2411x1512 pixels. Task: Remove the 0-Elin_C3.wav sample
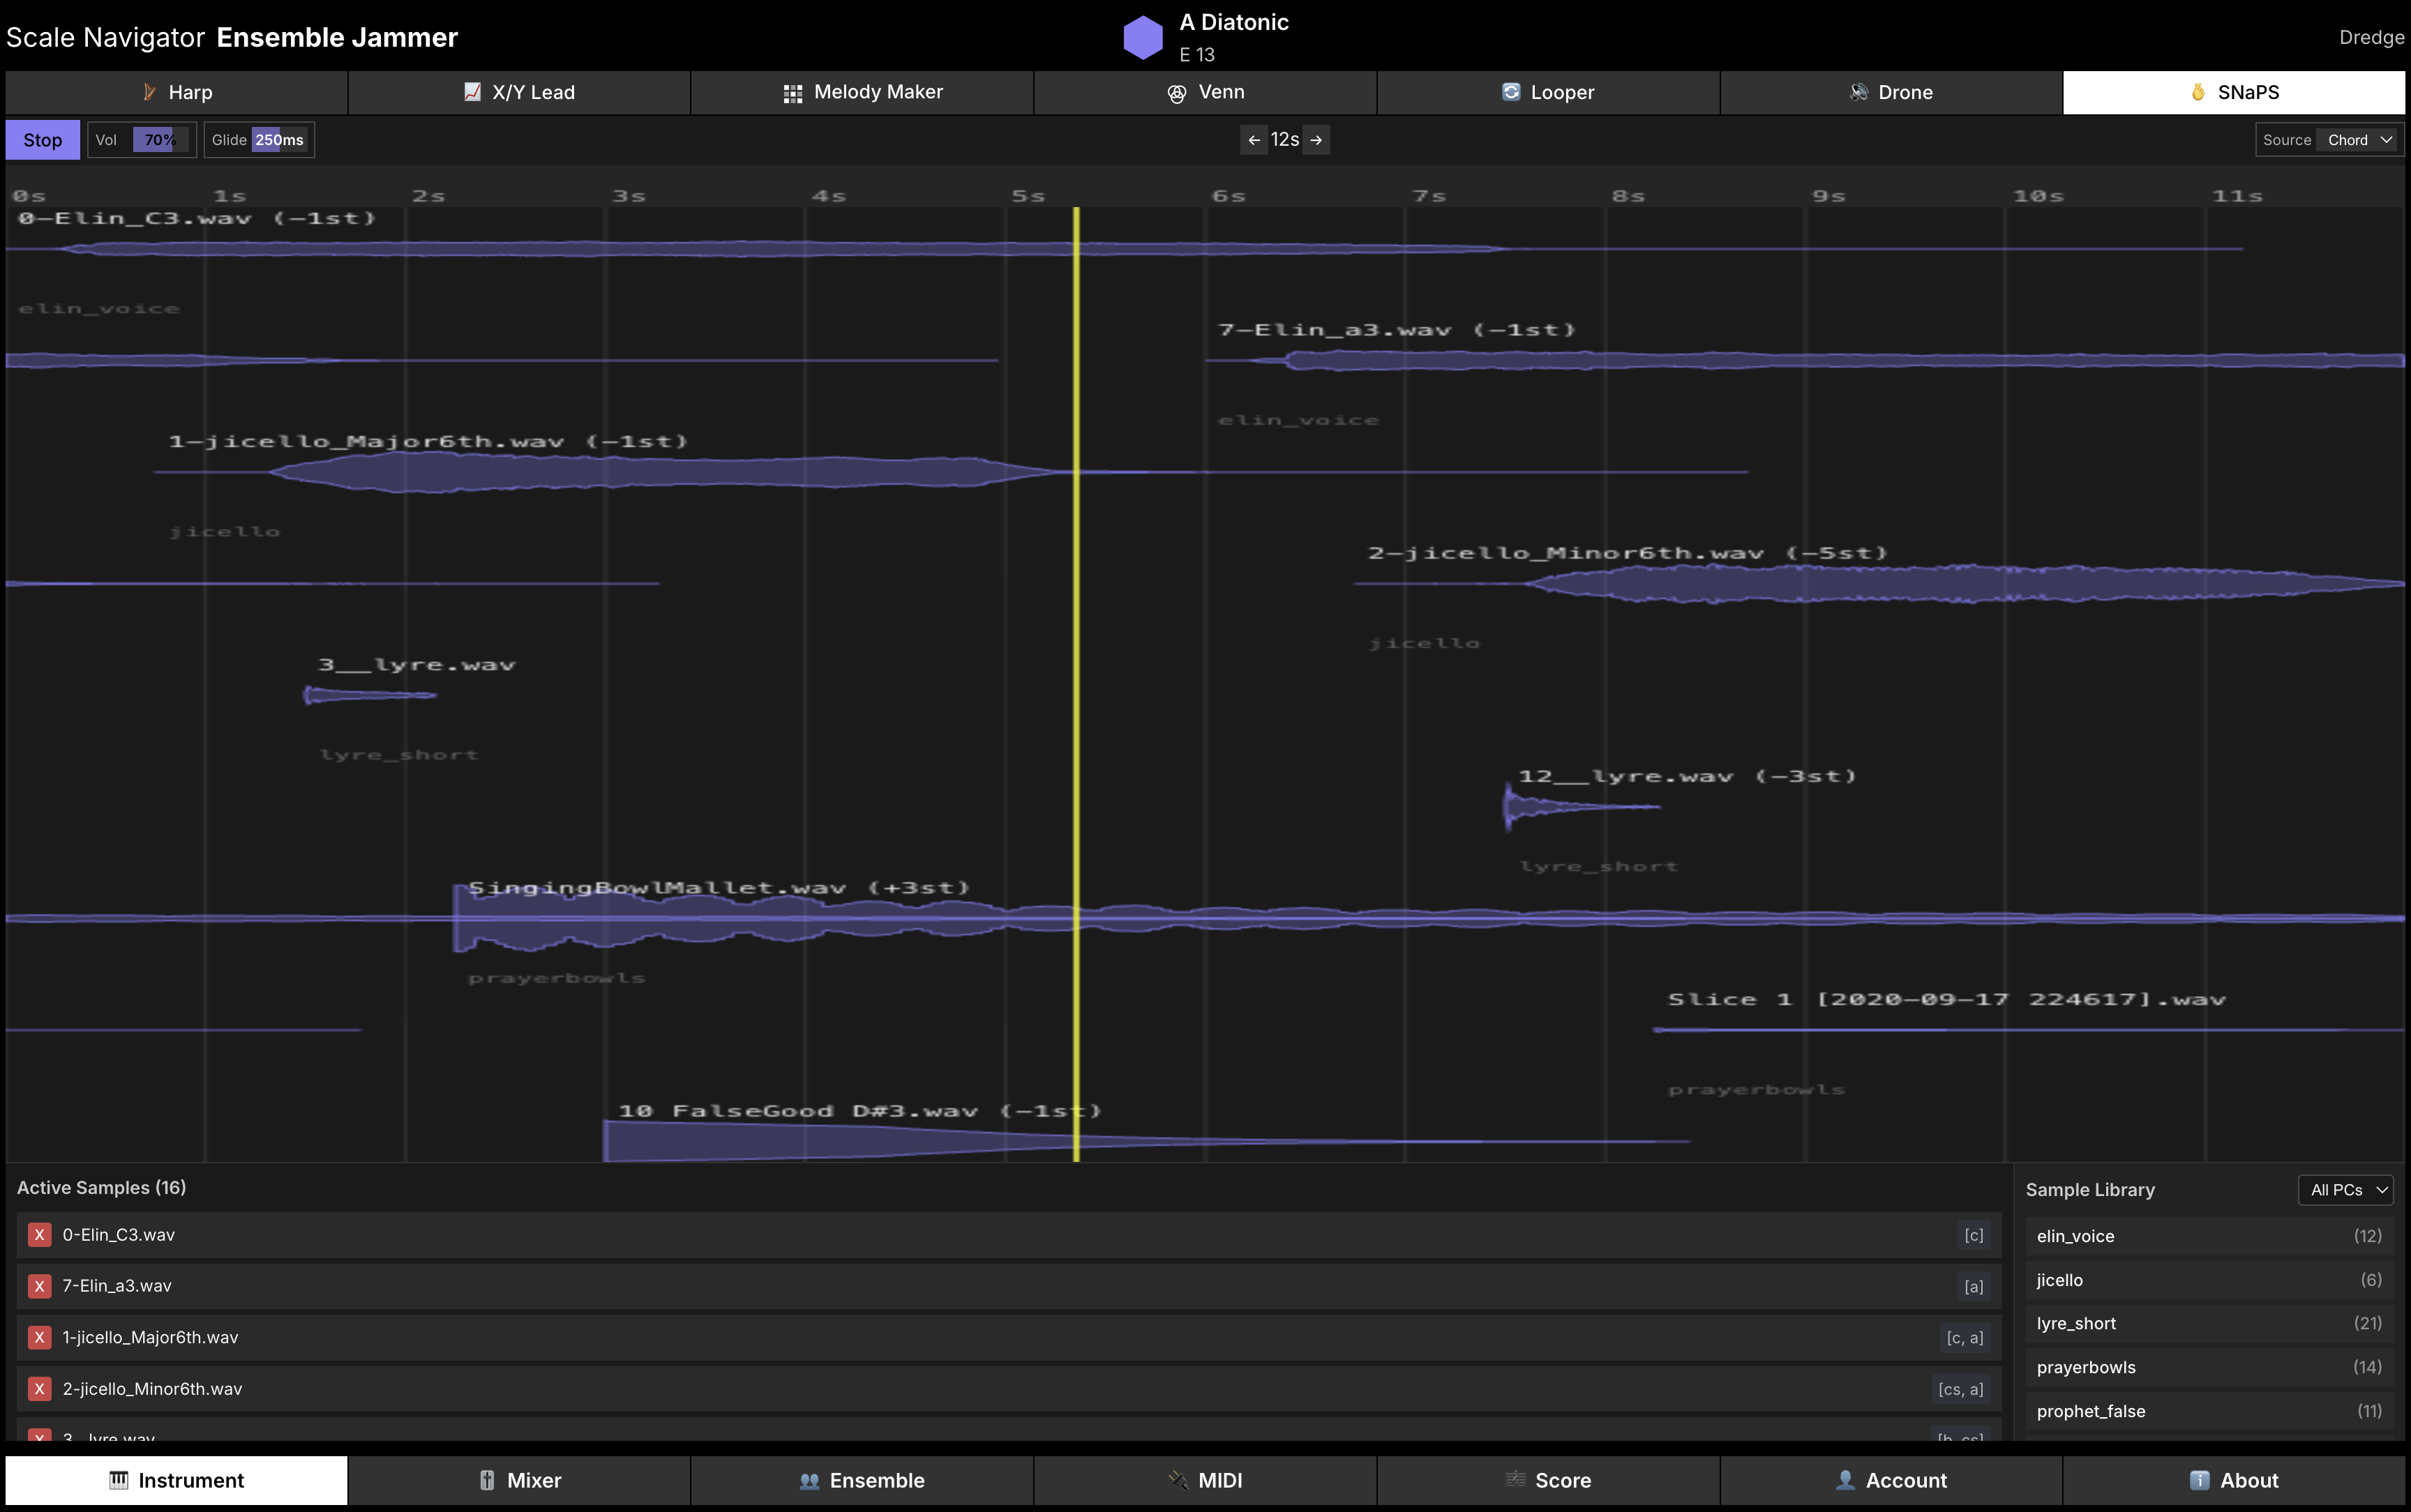click(39, 1235)
